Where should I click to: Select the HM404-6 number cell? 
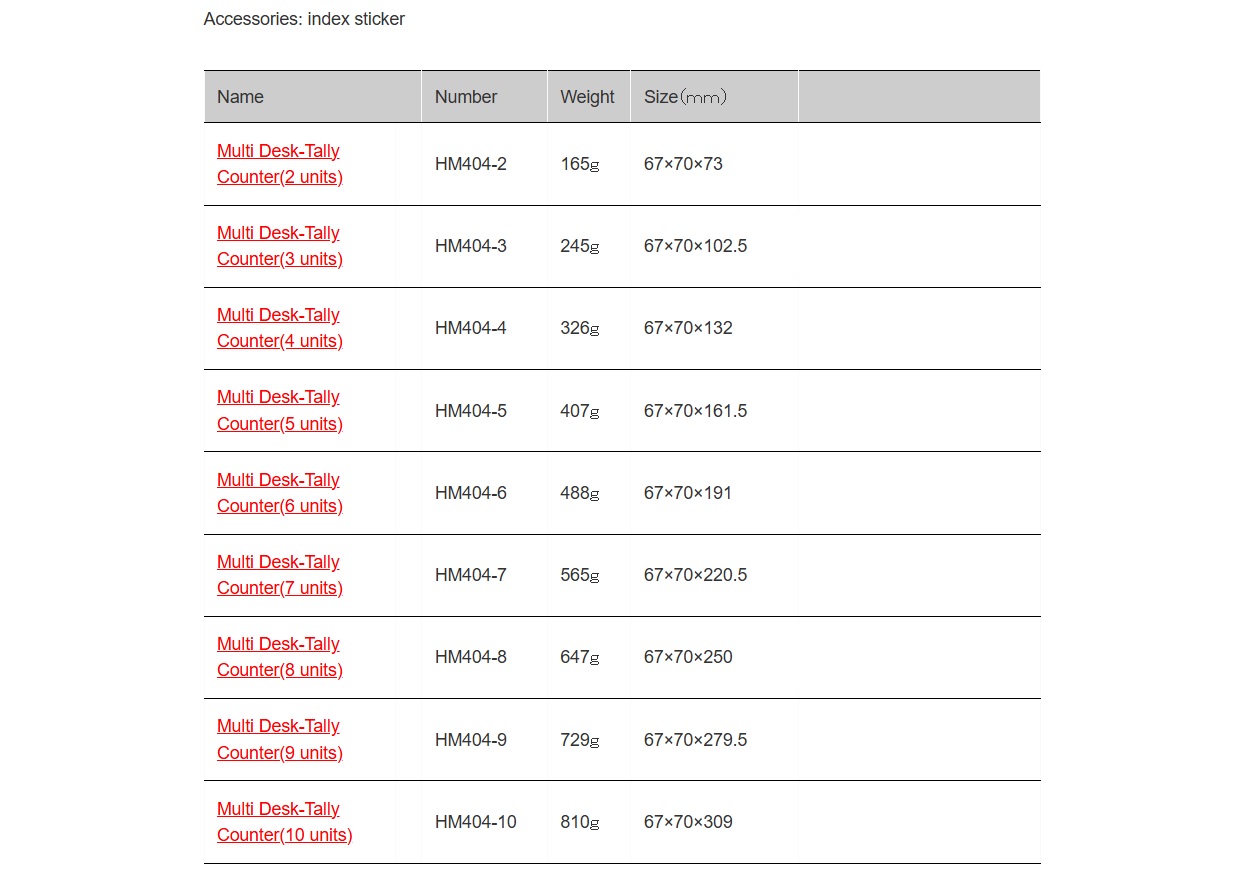pos(485,493)
